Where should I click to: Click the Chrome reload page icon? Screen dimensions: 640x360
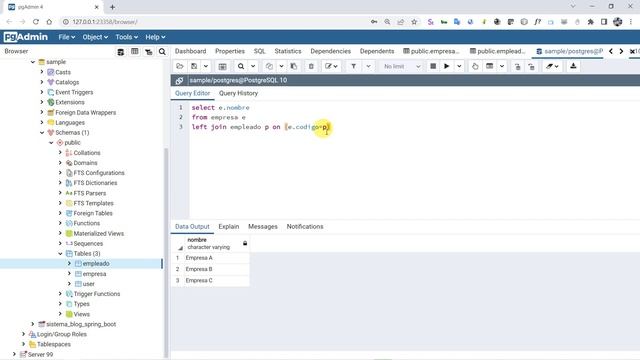[x=36, y=22]
